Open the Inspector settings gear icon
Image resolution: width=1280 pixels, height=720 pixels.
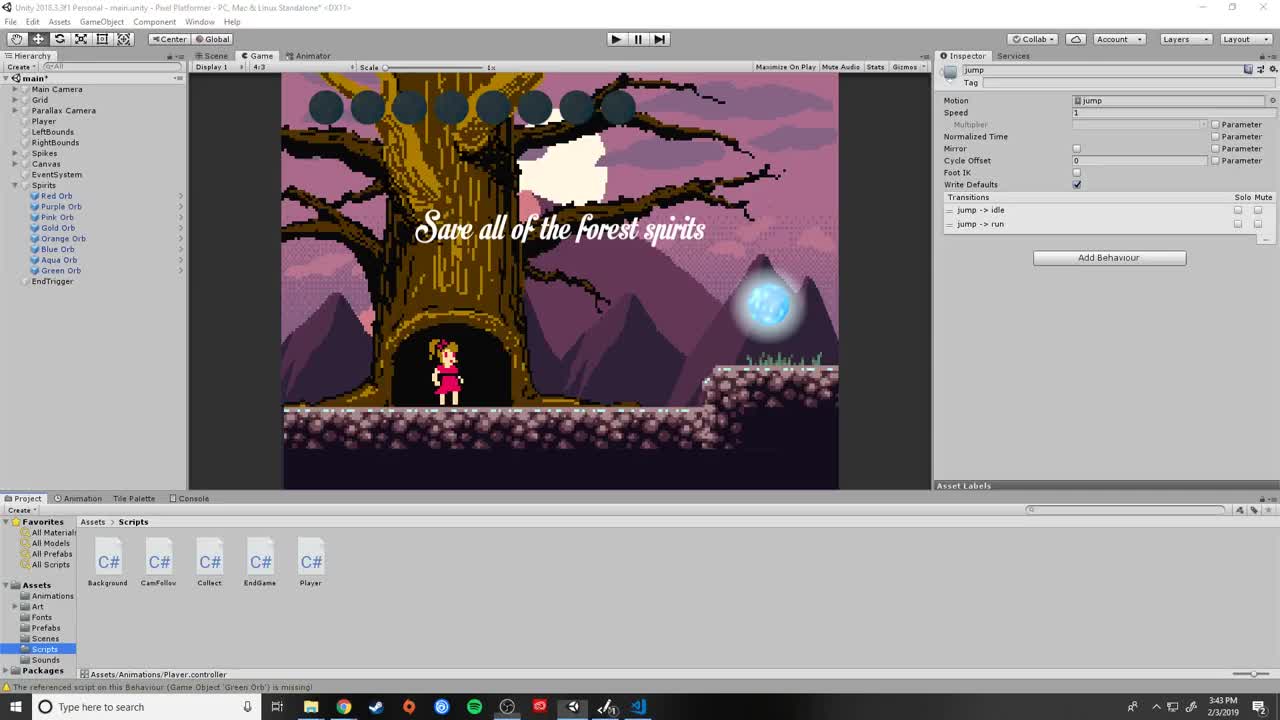point(1273,69)
